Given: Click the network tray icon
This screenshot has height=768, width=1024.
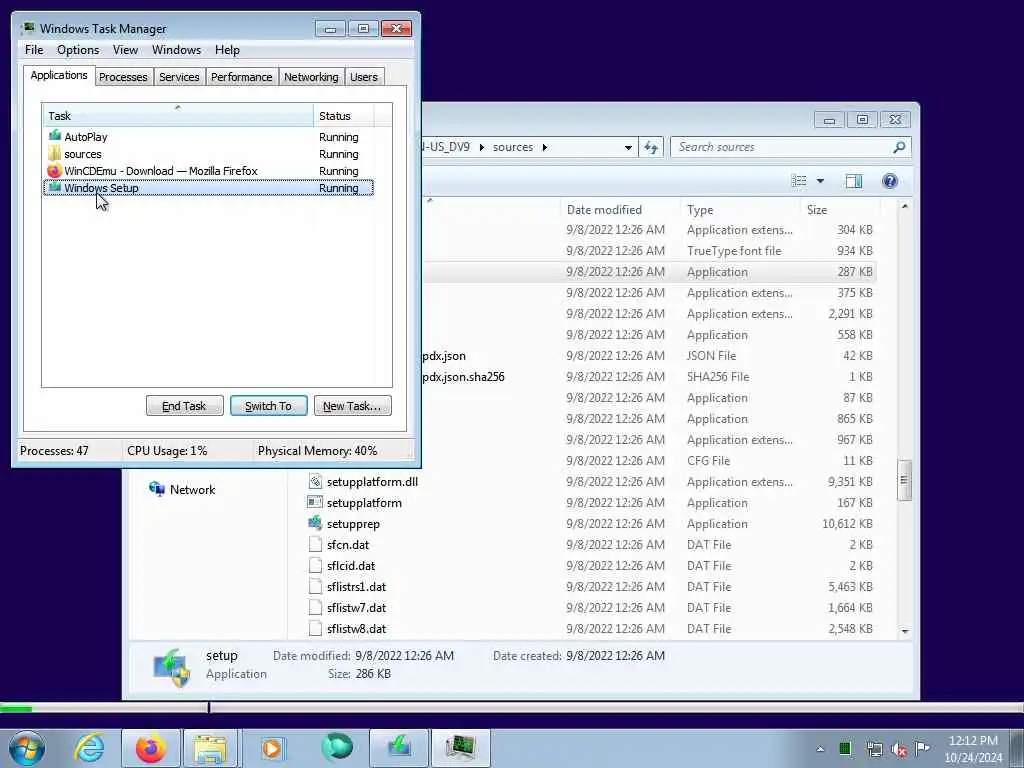Looking at the screenshot, I should click(x=874, y=749).
